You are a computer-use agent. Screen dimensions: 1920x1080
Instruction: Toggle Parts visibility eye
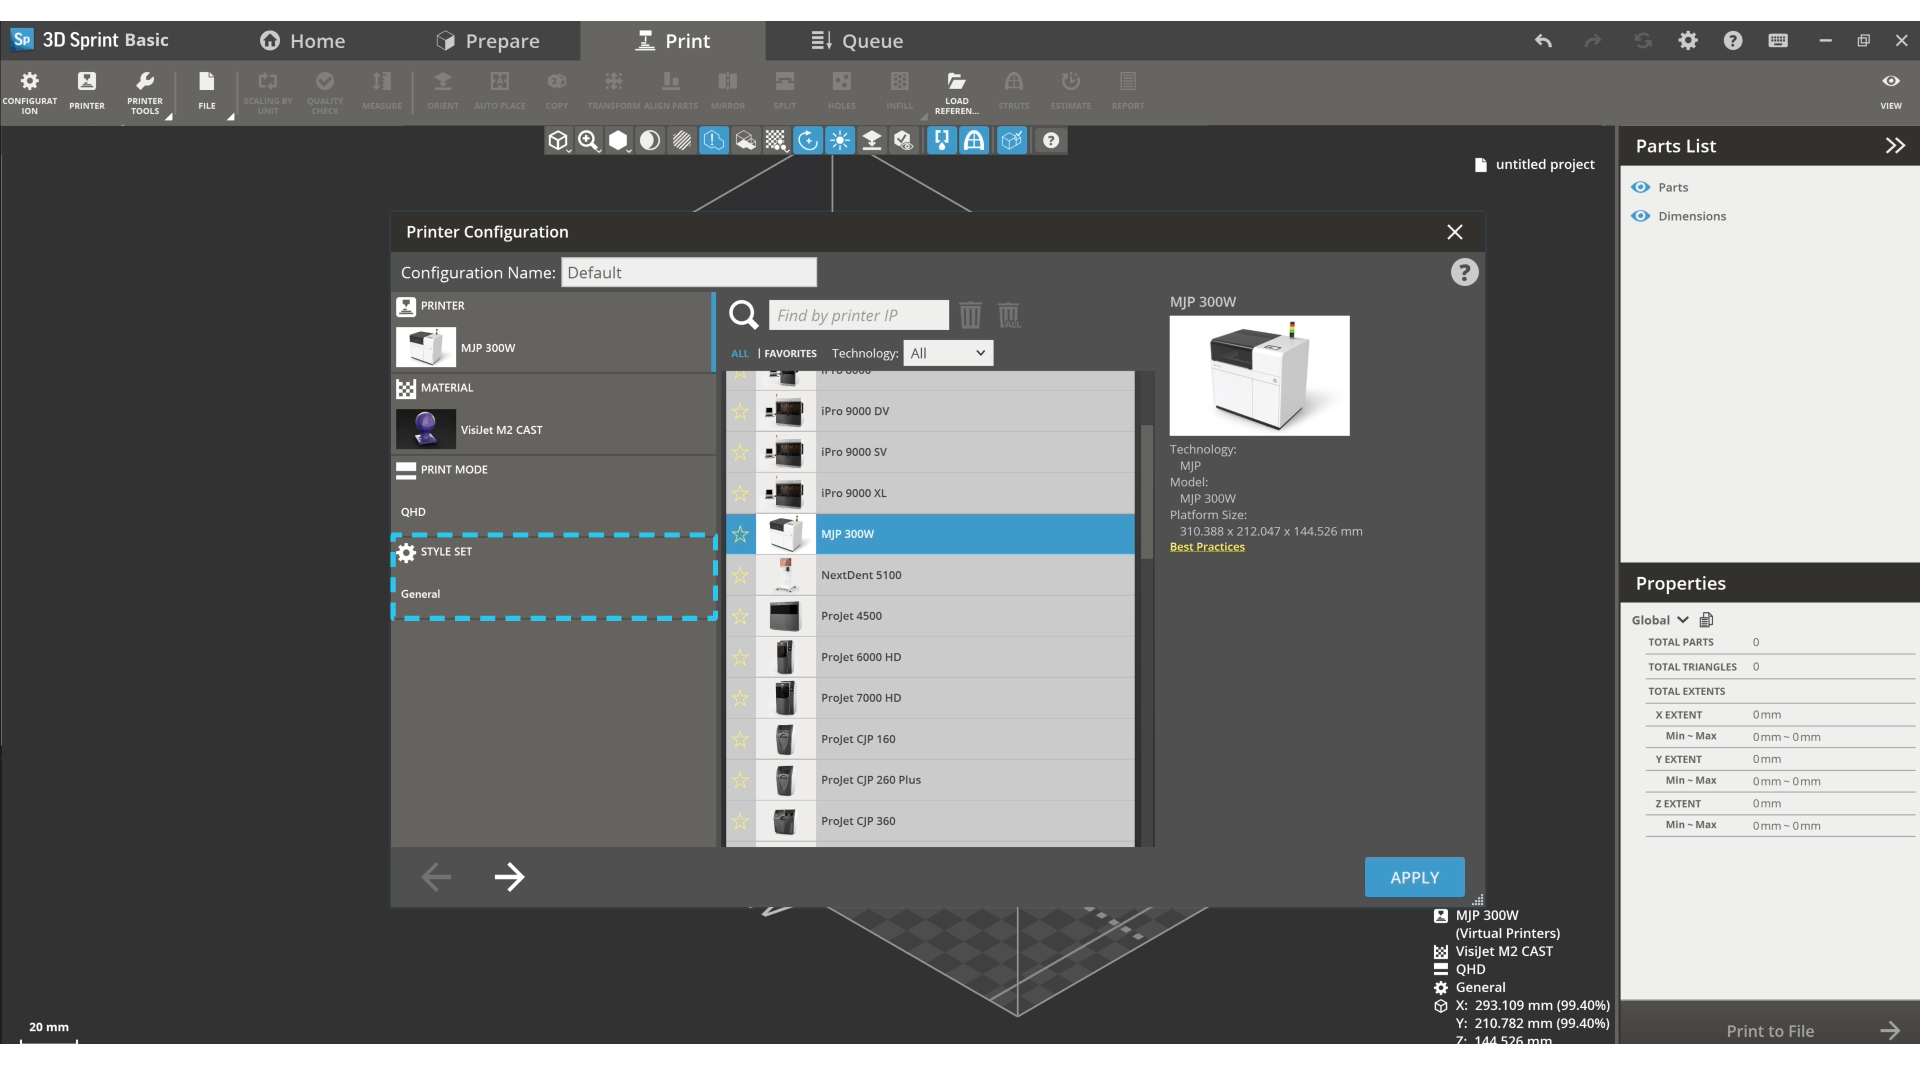(x=1640, y=187)
